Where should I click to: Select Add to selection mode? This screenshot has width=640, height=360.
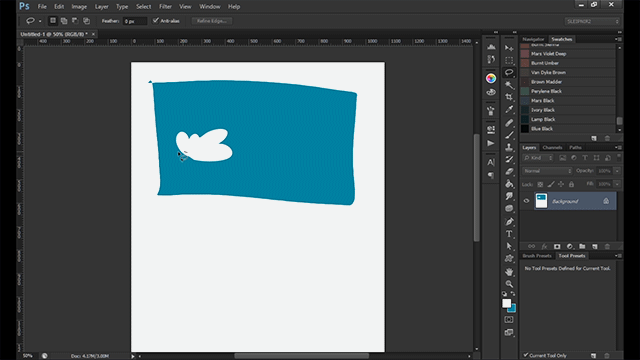[64, 21]
